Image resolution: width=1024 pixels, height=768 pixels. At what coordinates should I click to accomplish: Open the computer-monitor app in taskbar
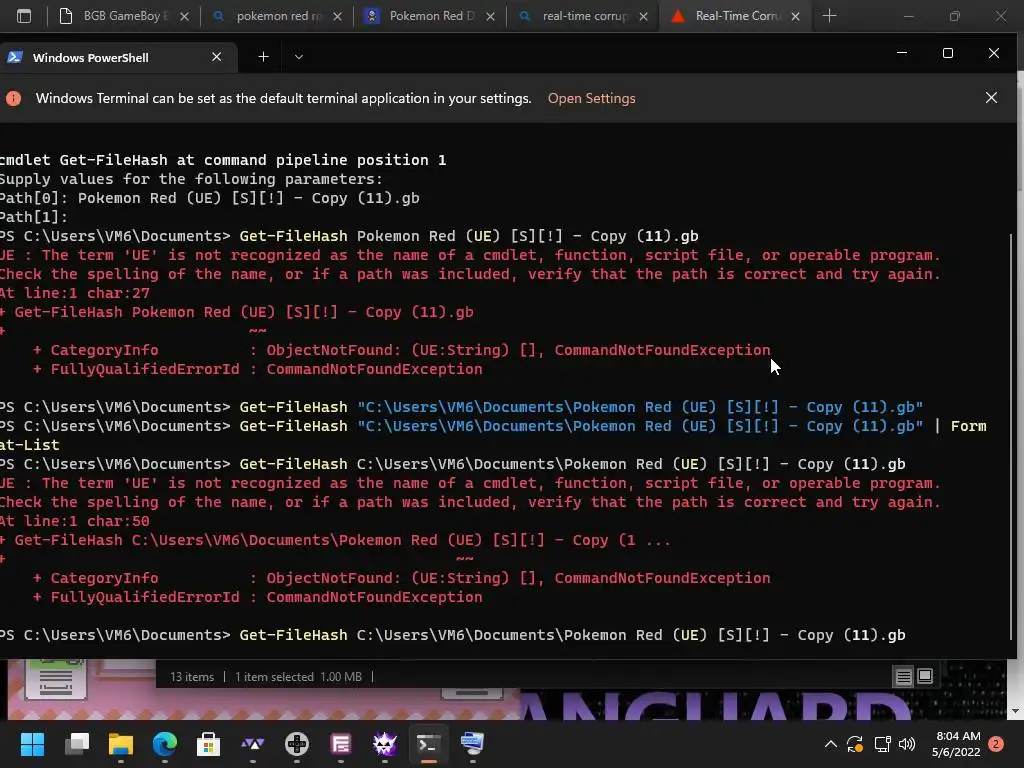pyautogui.click(x=472, y=743)
